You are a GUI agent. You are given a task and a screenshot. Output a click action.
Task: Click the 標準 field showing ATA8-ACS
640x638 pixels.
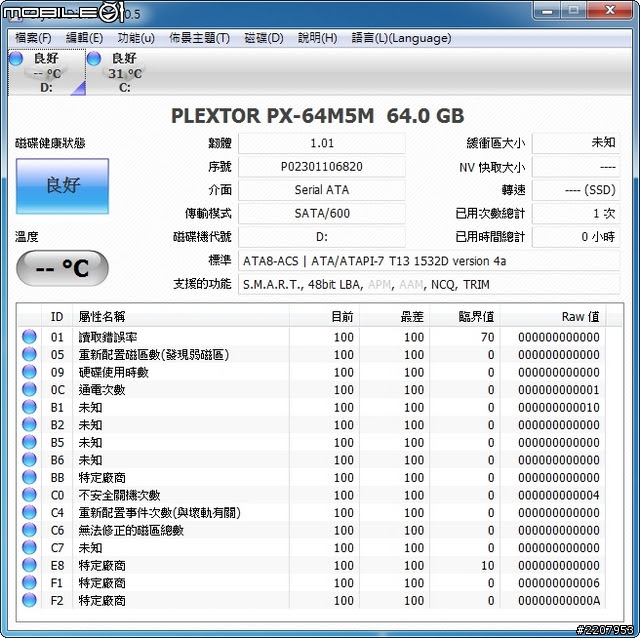pyautogui.click(x=429, y=261)
